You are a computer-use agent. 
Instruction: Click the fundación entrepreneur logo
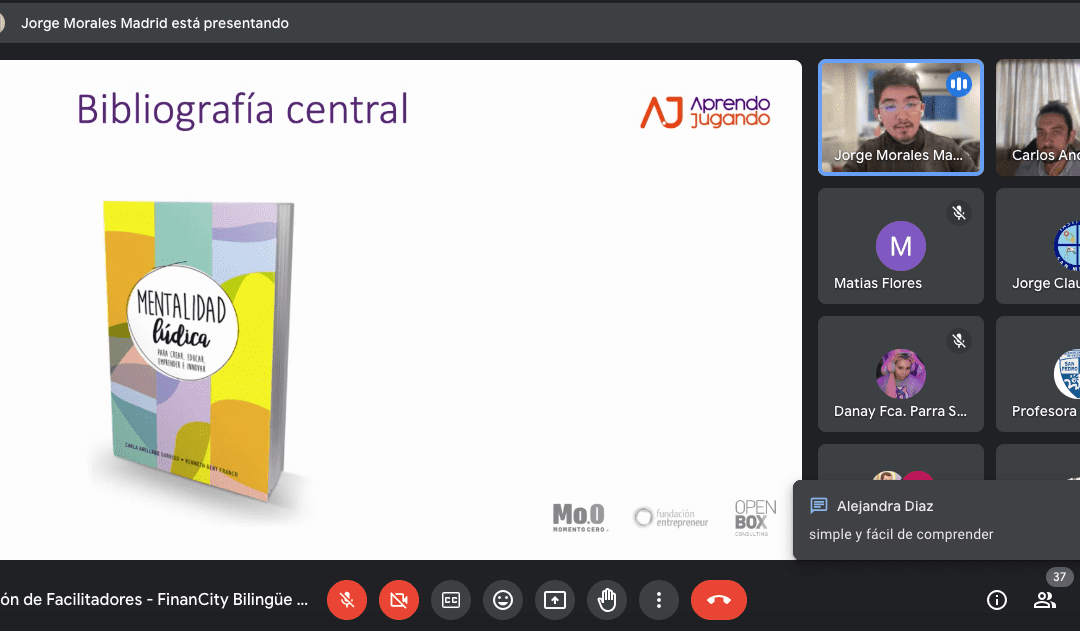(671, 517)
